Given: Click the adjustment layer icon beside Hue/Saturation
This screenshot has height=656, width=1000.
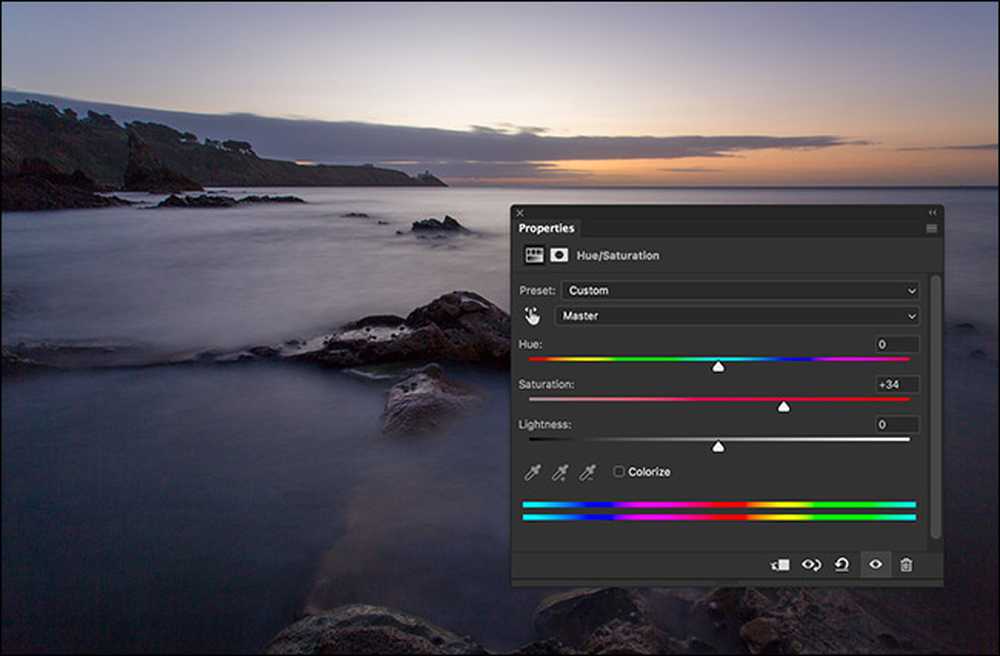Looking at the screenshot, I should (x=534, y=256).
